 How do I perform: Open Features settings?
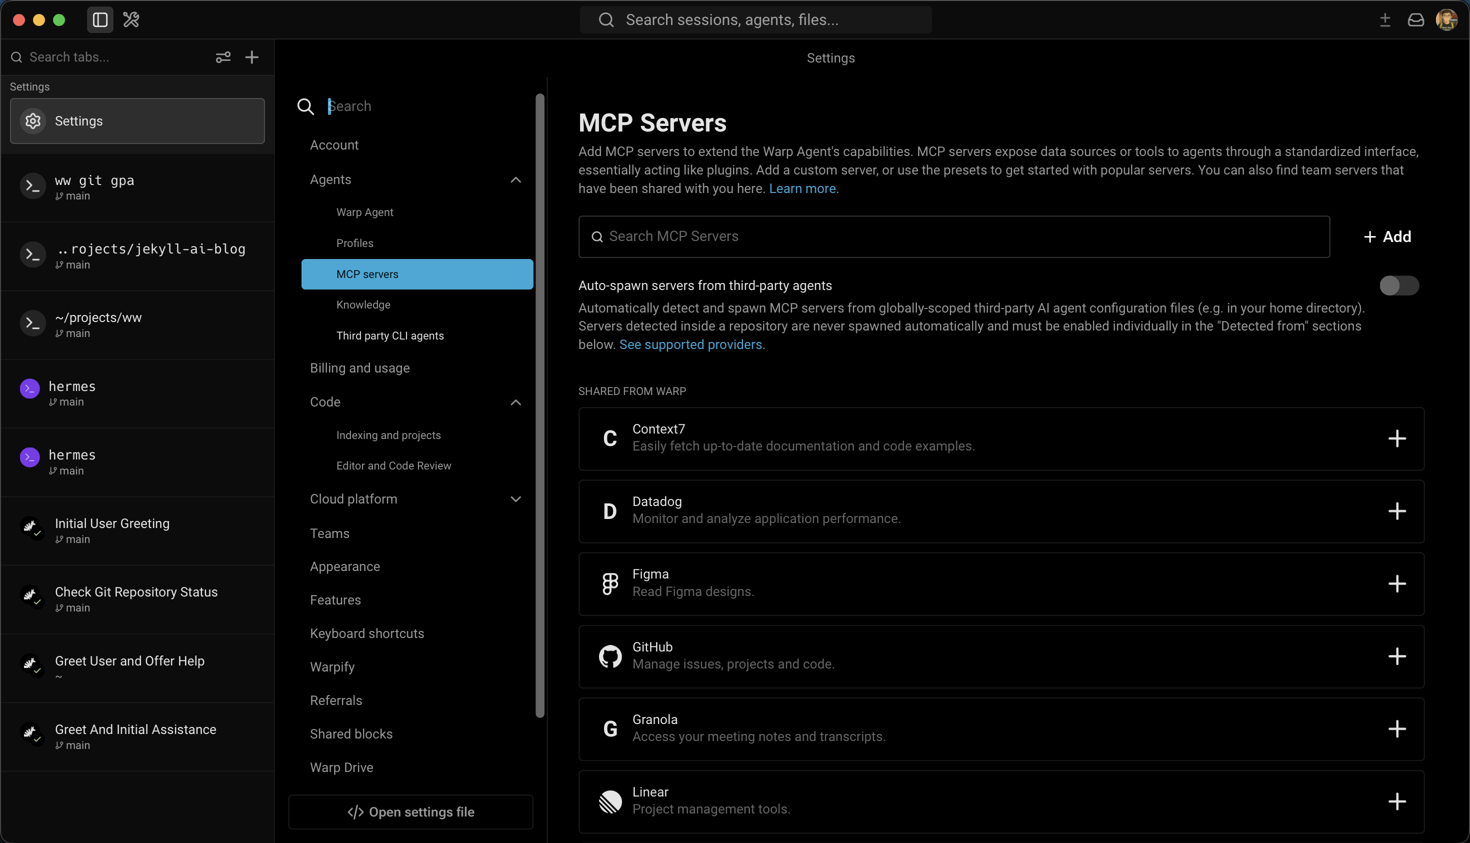(335, 600)
